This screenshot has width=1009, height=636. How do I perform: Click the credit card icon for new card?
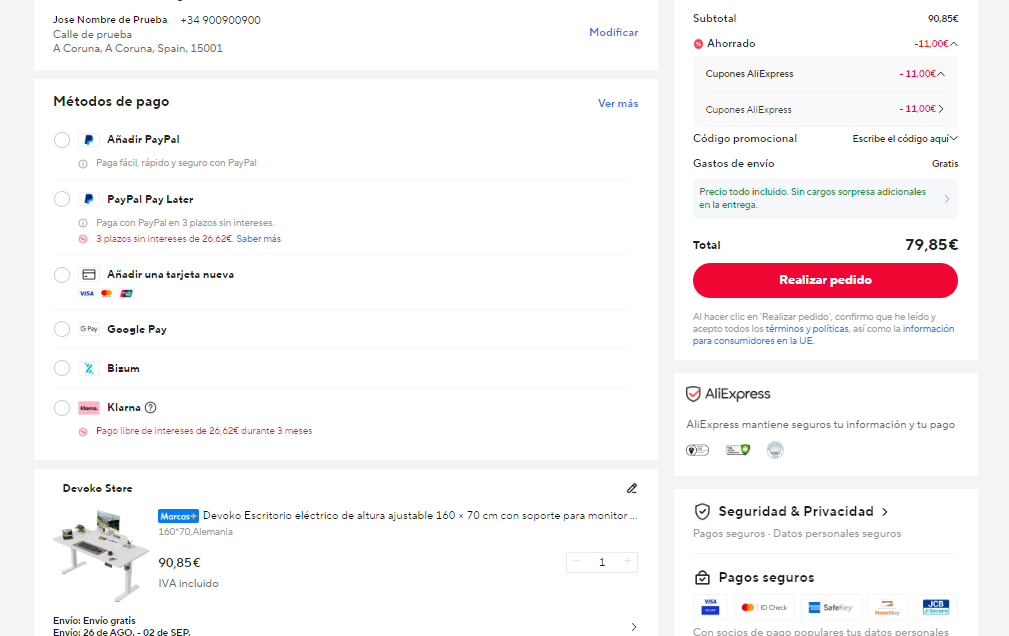point(89,275)
